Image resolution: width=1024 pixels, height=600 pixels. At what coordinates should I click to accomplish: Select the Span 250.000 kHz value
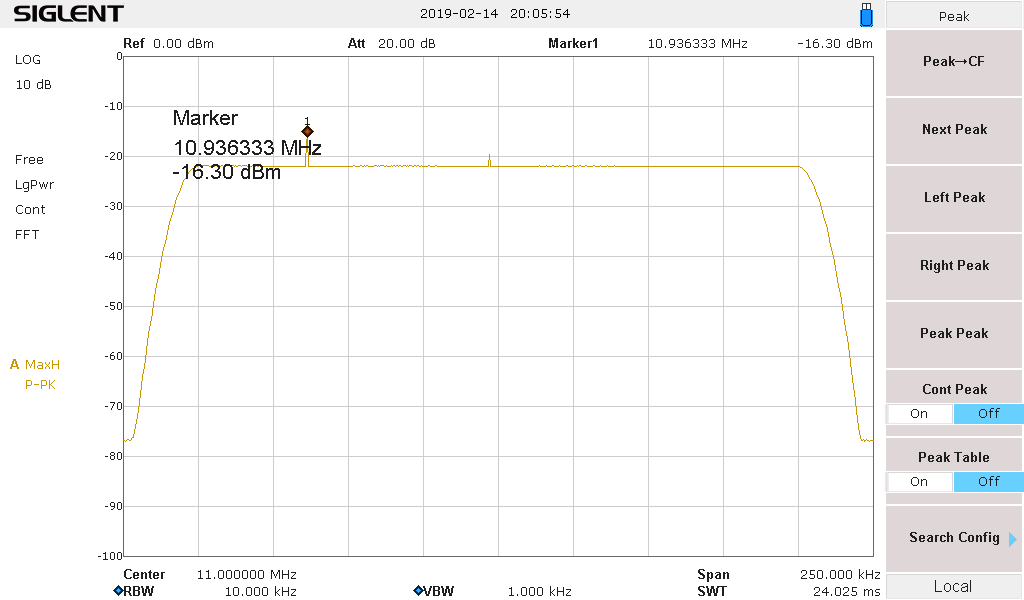point(840,575)
